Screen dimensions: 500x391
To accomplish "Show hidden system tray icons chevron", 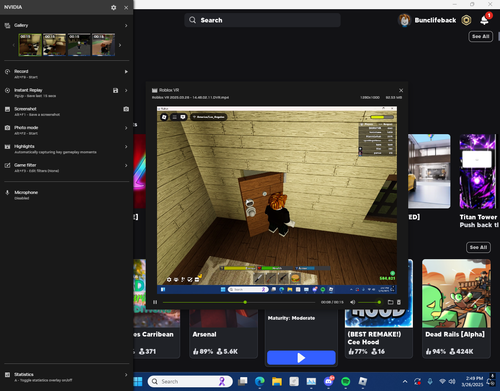I will click(x=405, y=381).
